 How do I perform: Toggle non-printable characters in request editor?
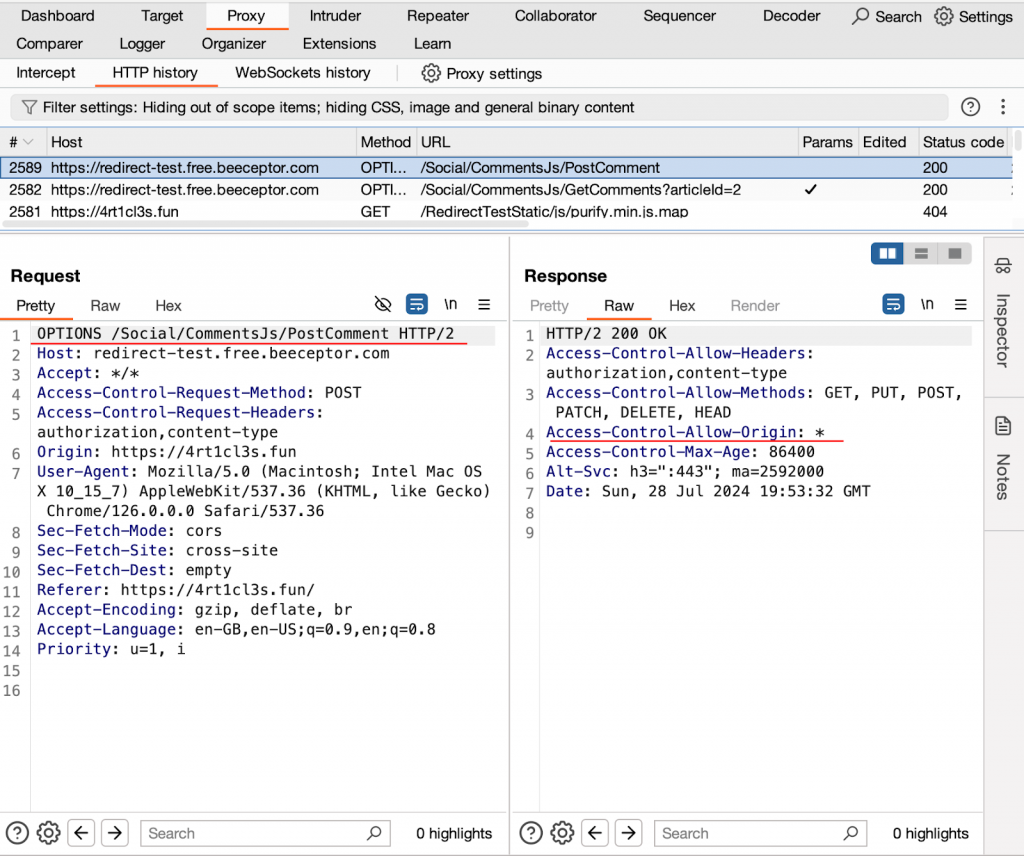(x=450, y=305)
